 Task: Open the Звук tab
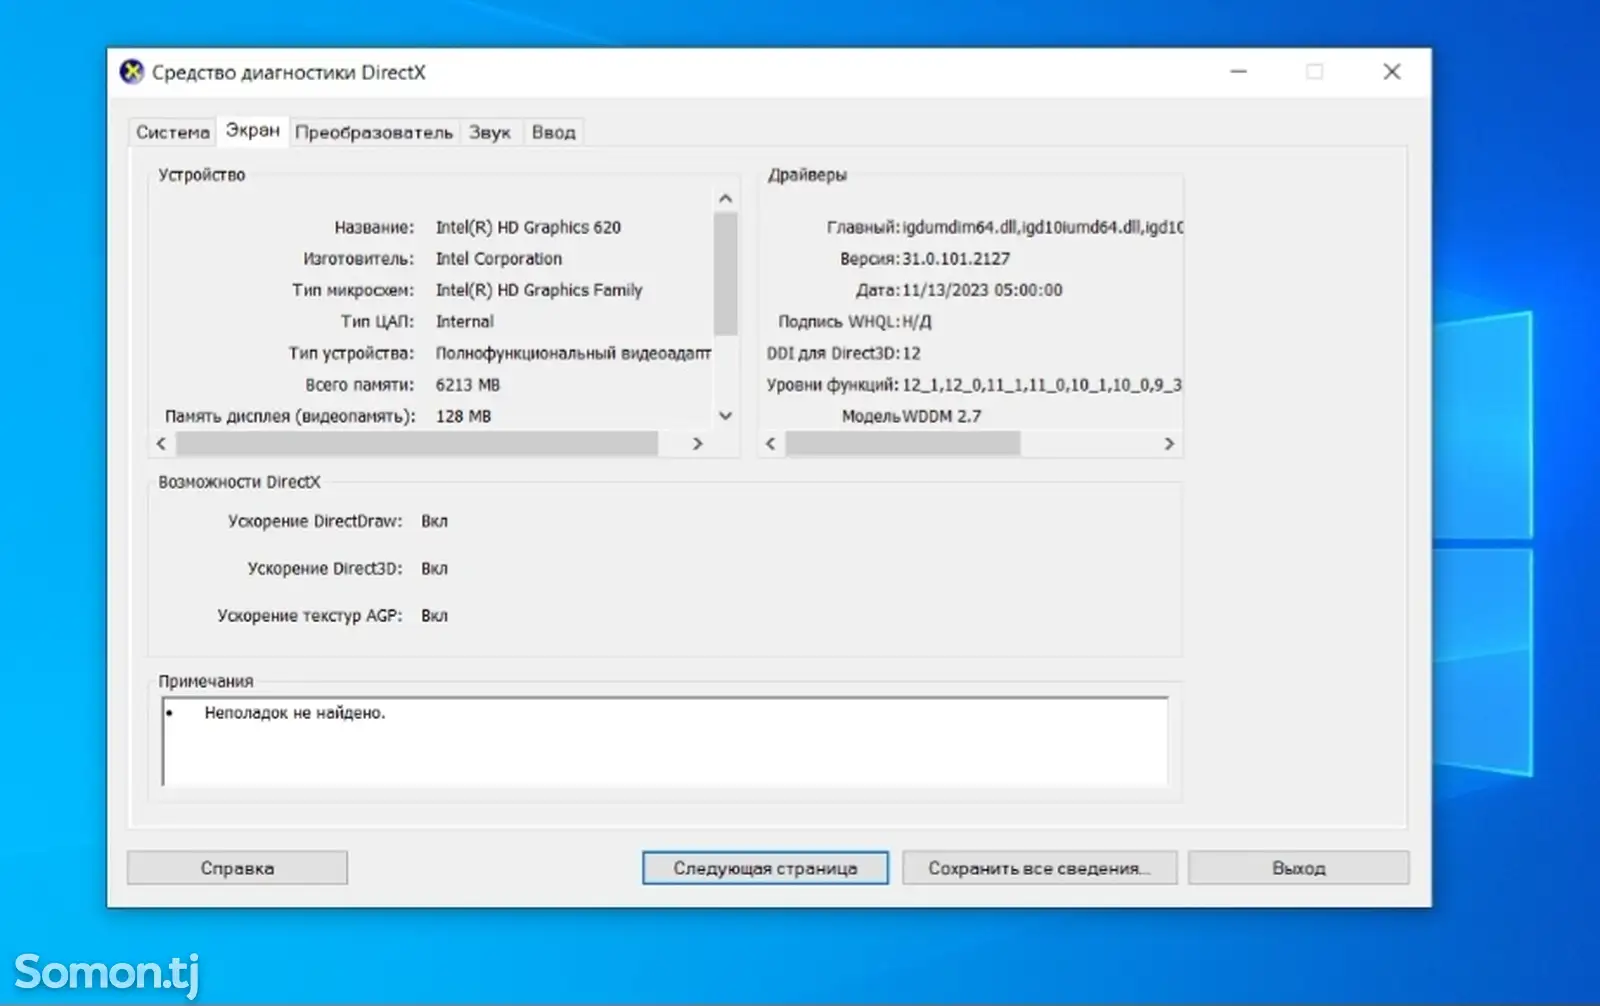pyautogui.click(x=490, y=132)
